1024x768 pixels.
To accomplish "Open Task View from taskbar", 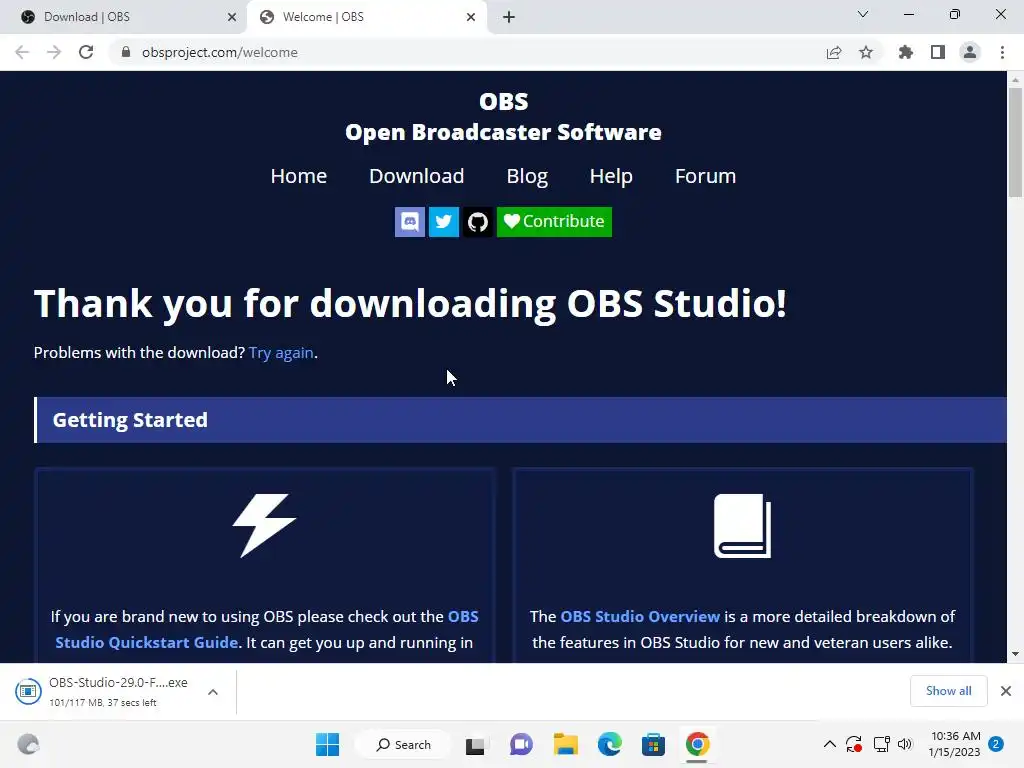I will click(x=475, y=744).
